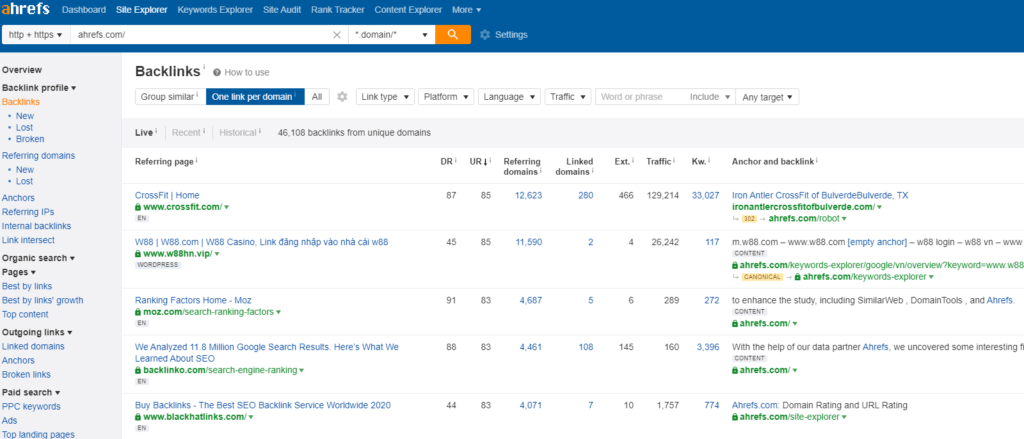The width and height of the screenshot is (1024, 439).
Task: Click Buy Backlinks - Best SEO Backlink Service link
Action: [263, 405]
